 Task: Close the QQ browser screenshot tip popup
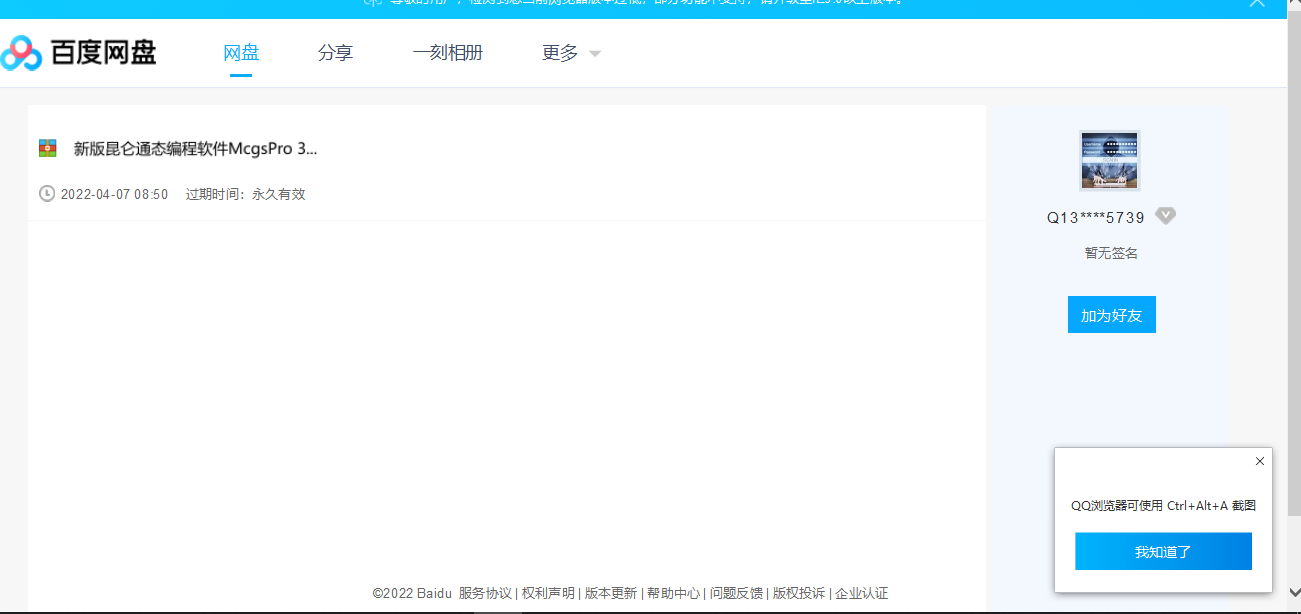coord(1259,461)
